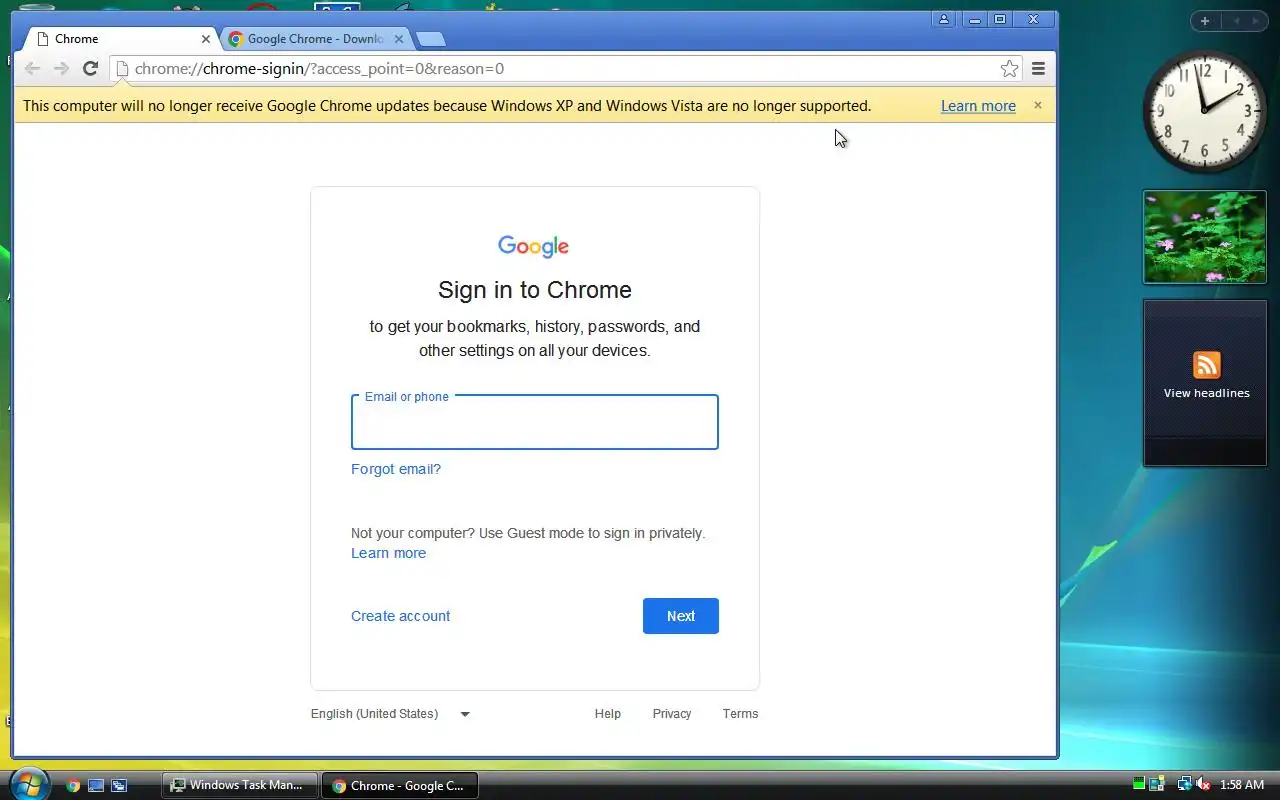Viewport: 1280px width, 800px height.
Task: Dismiss the yellow update warning bar
Action: point(1038,105)
